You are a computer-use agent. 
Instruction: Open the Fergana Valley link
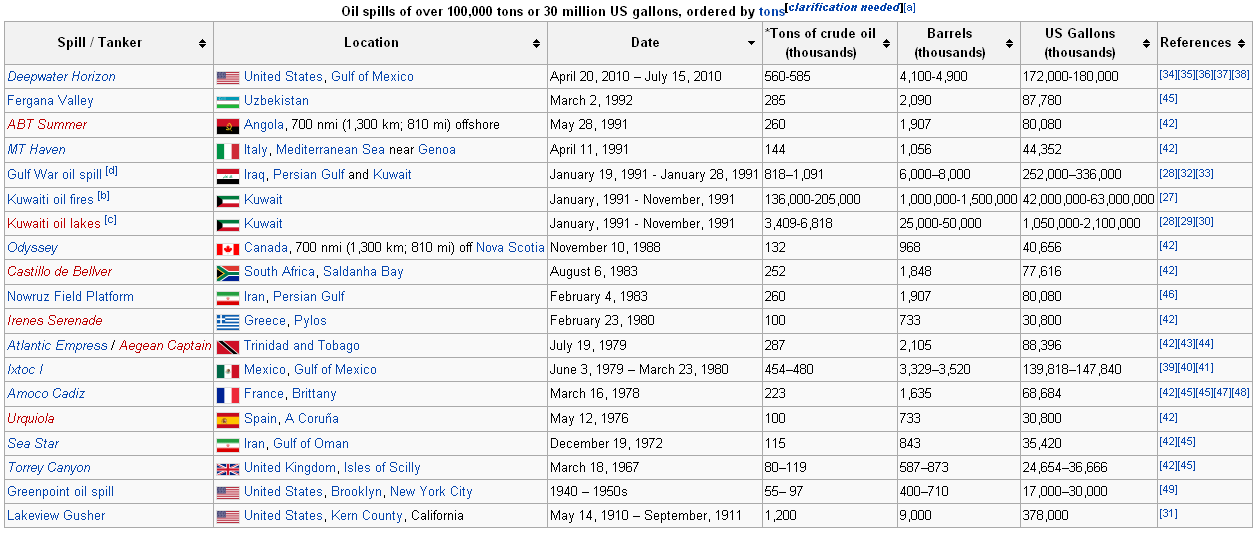[50, 101]
